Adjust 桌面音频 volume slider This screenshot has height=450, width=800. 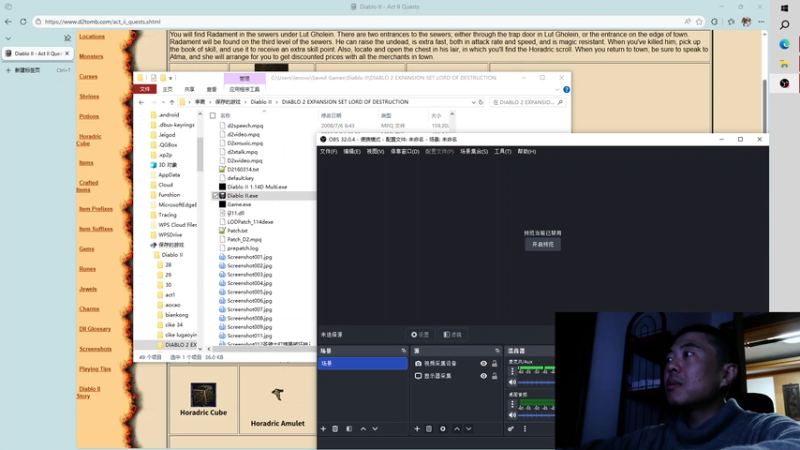point(537,415)
